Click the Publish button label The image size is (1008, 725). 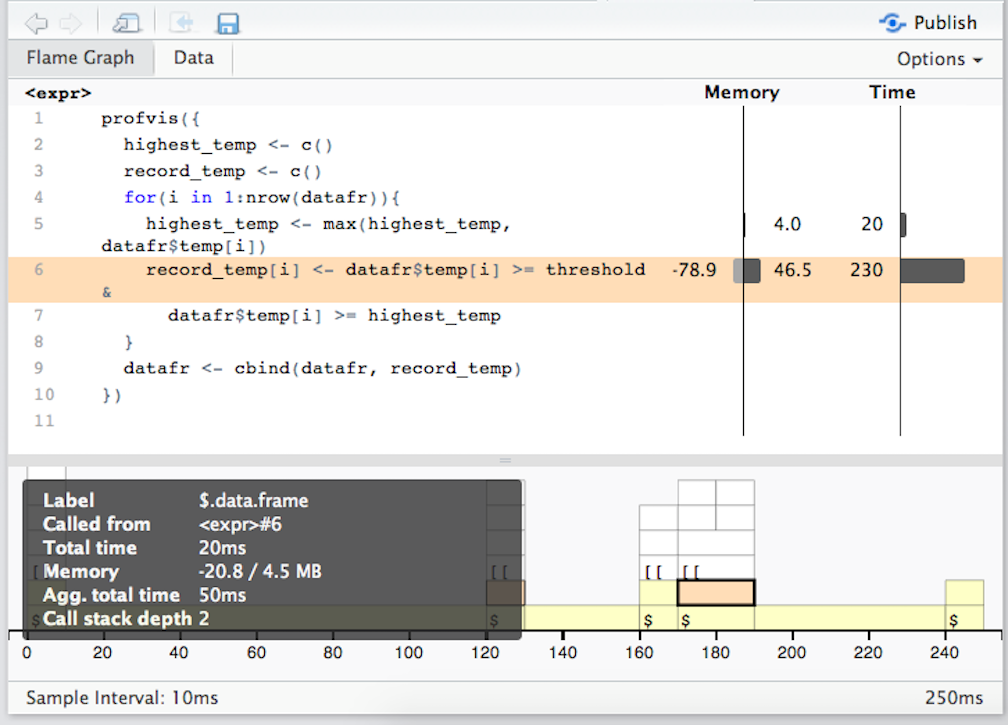coord(945,22)
